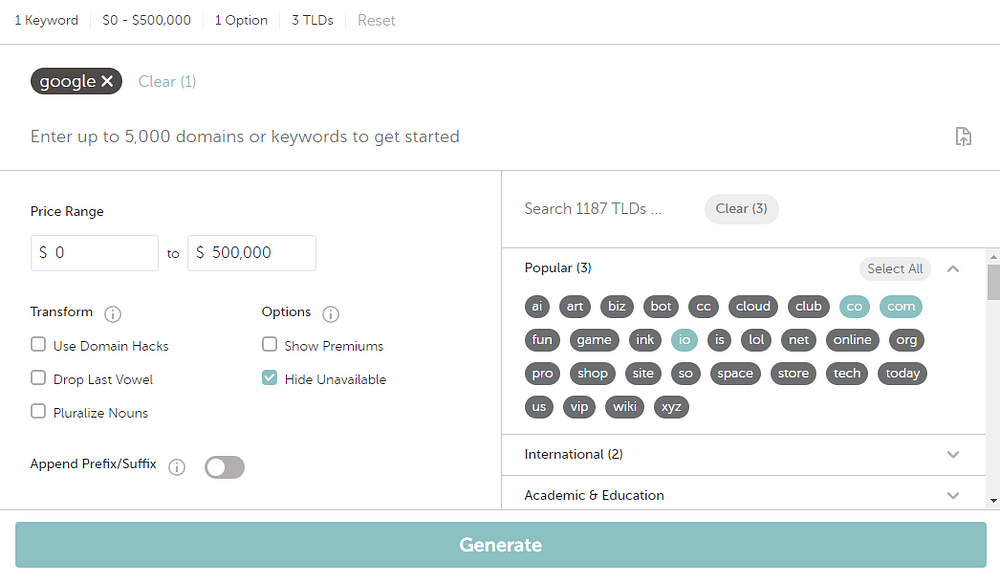Enable Use Domain Hacks checkbox
The image size is (1000, 578).
(39, 345)
